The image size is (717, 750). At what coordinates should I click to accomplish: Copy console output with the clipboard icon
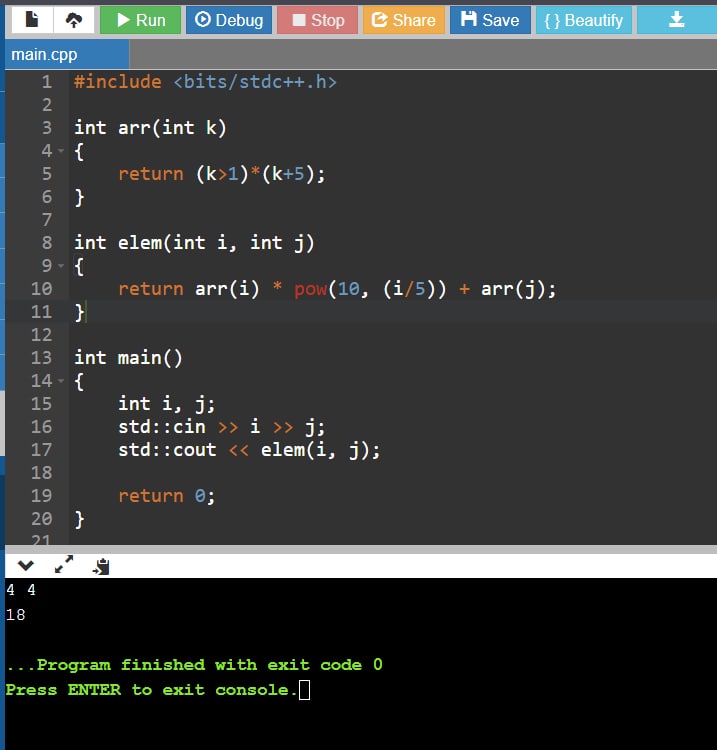pyautogui.click(x=101, y=566)
